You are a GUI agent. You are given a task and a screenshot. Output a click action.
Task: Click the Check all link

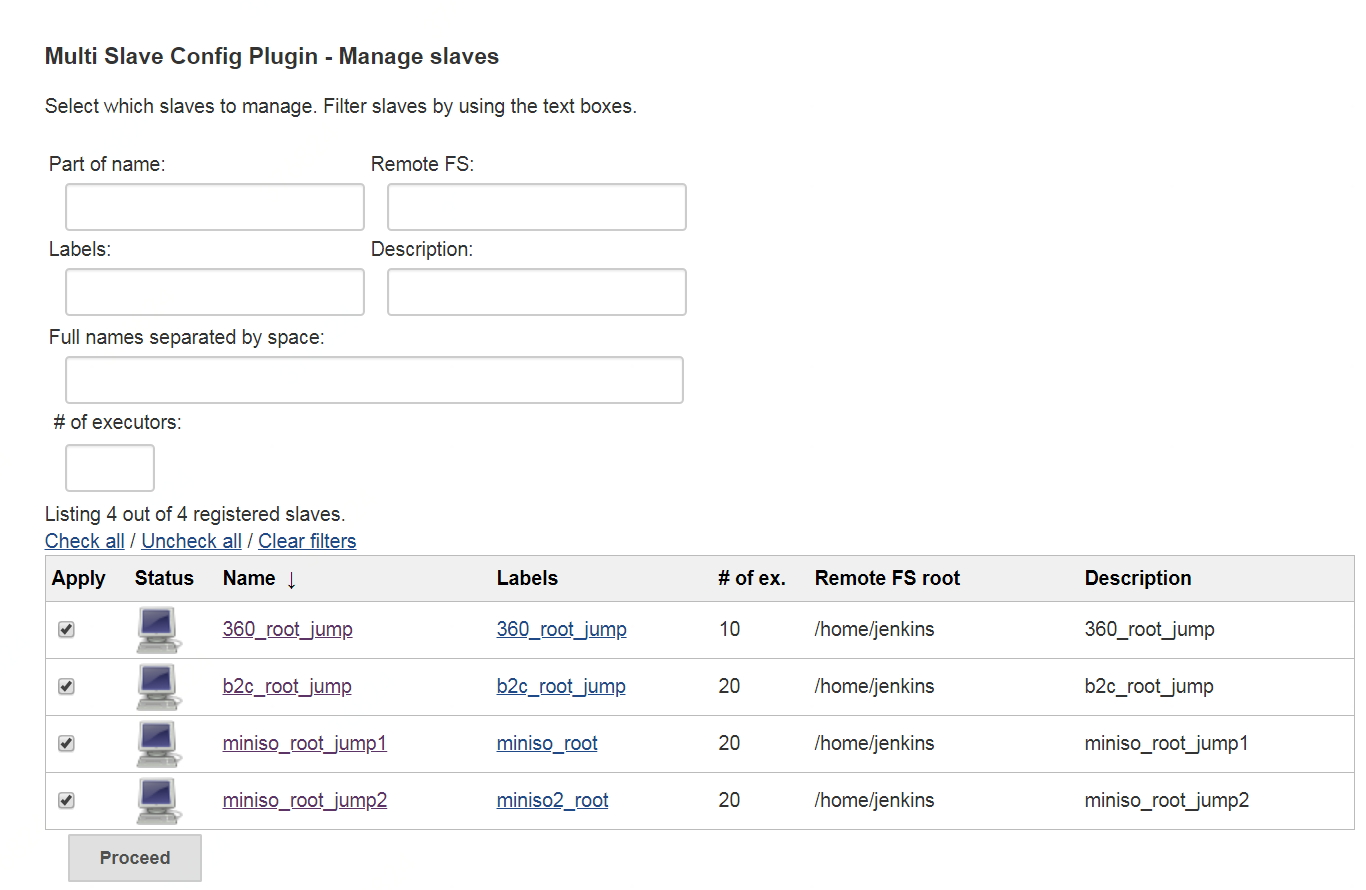click(85, 541)
